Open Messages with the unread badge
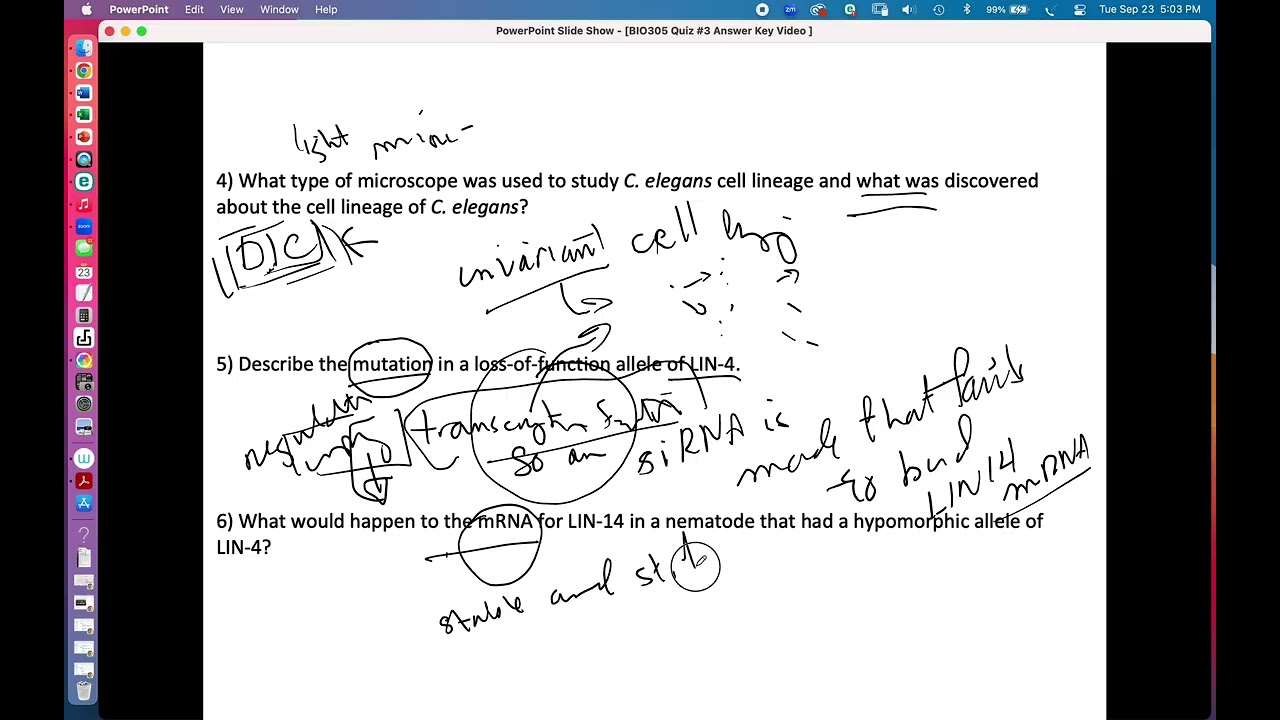The height and width of the screenshot is (720, 1280). (x=84, y=248)
